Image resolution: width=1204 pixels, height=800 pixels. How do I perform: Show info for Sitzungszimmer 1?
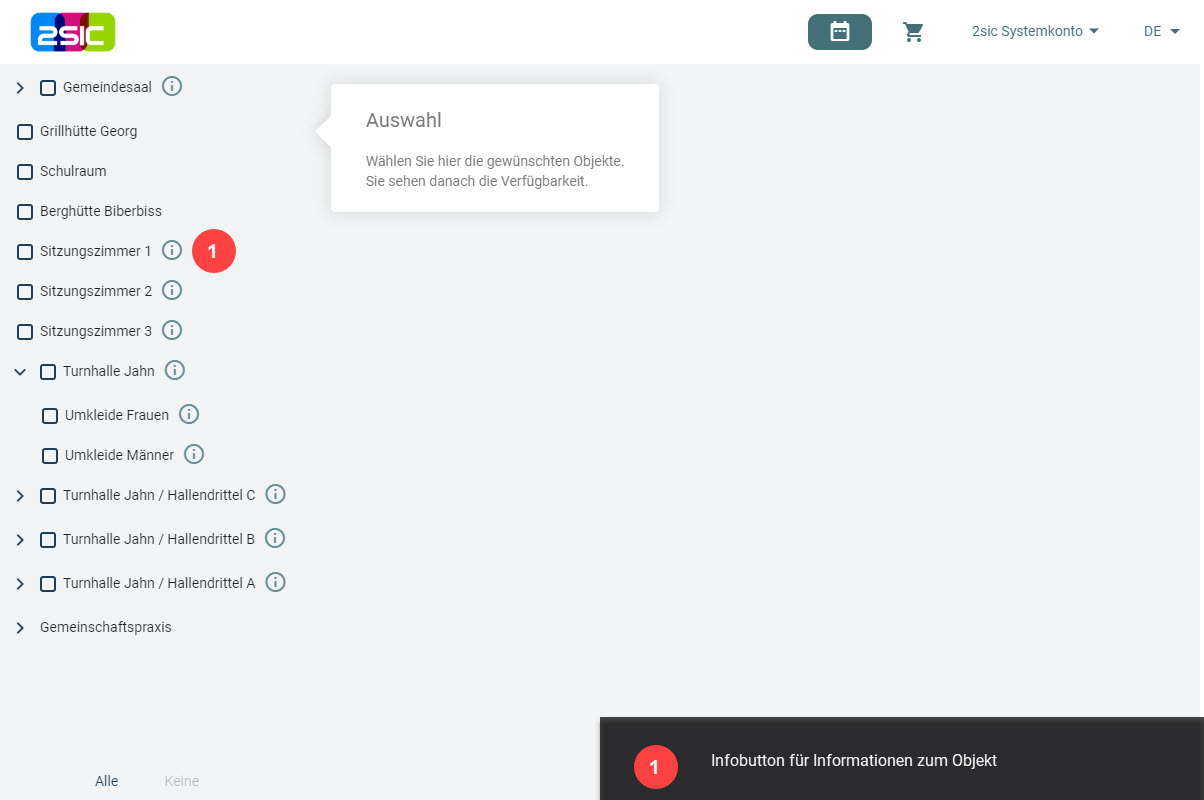click(172, 250)
